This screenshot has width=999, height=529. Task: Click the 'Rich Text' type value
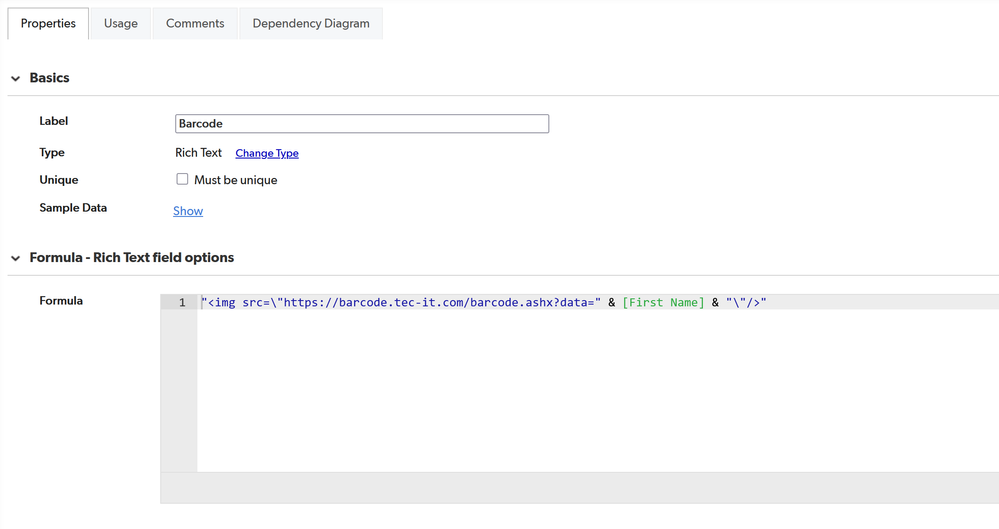[x=198, y=153]
